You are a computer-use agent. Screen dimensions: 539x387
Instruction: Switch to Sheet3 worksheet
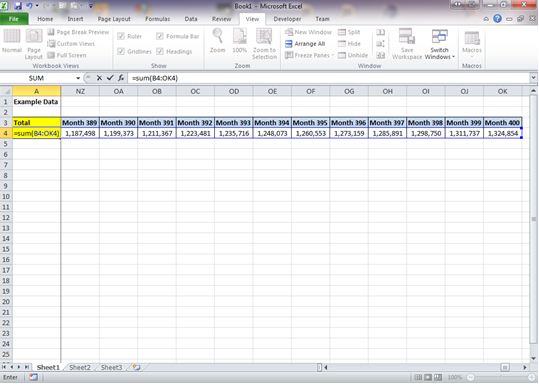111,367
